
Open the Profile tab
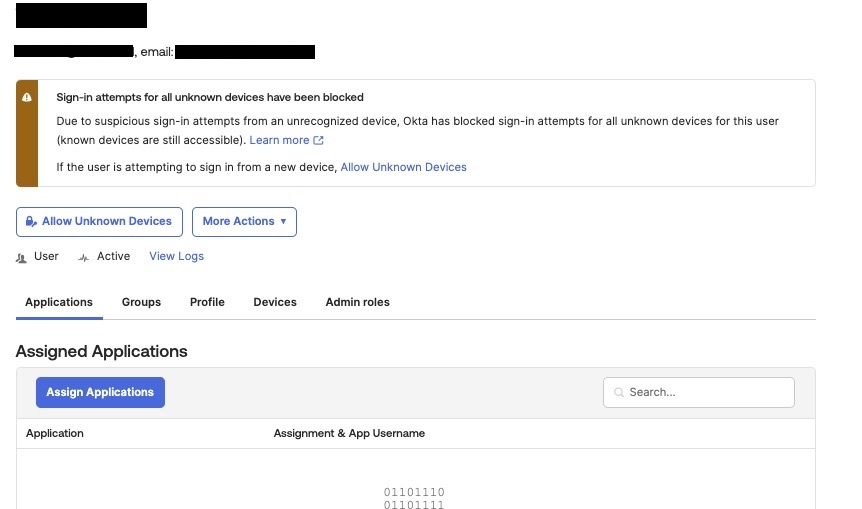pyautogui.click(x=207, y=302)
